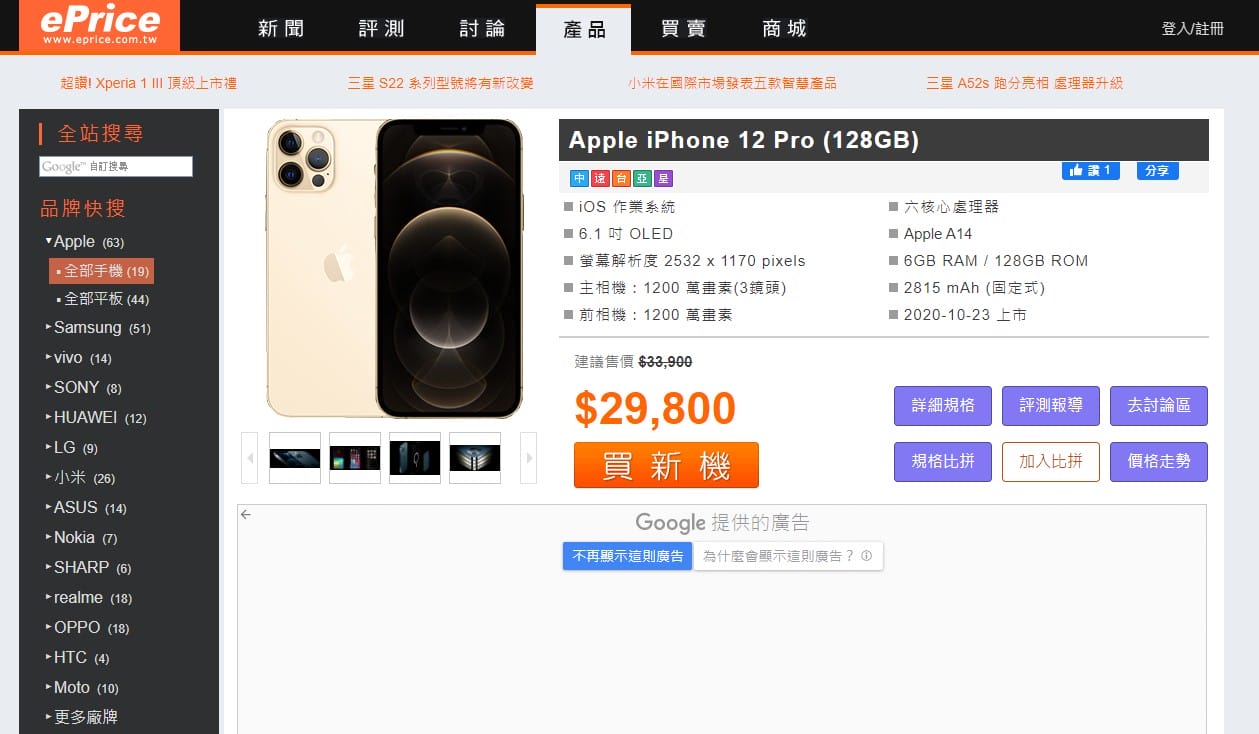Click the red 遠 carrier badge
Viewport: 1259px width, 734px height.
[x=600, y=179]
